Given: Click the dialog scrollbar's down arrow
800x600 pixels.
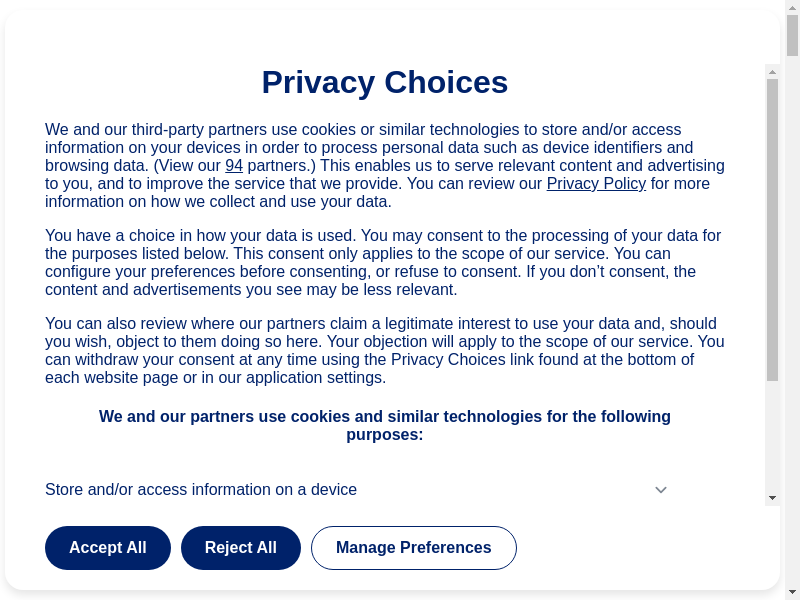Looking at the screenshot, I should coord(772,498).
